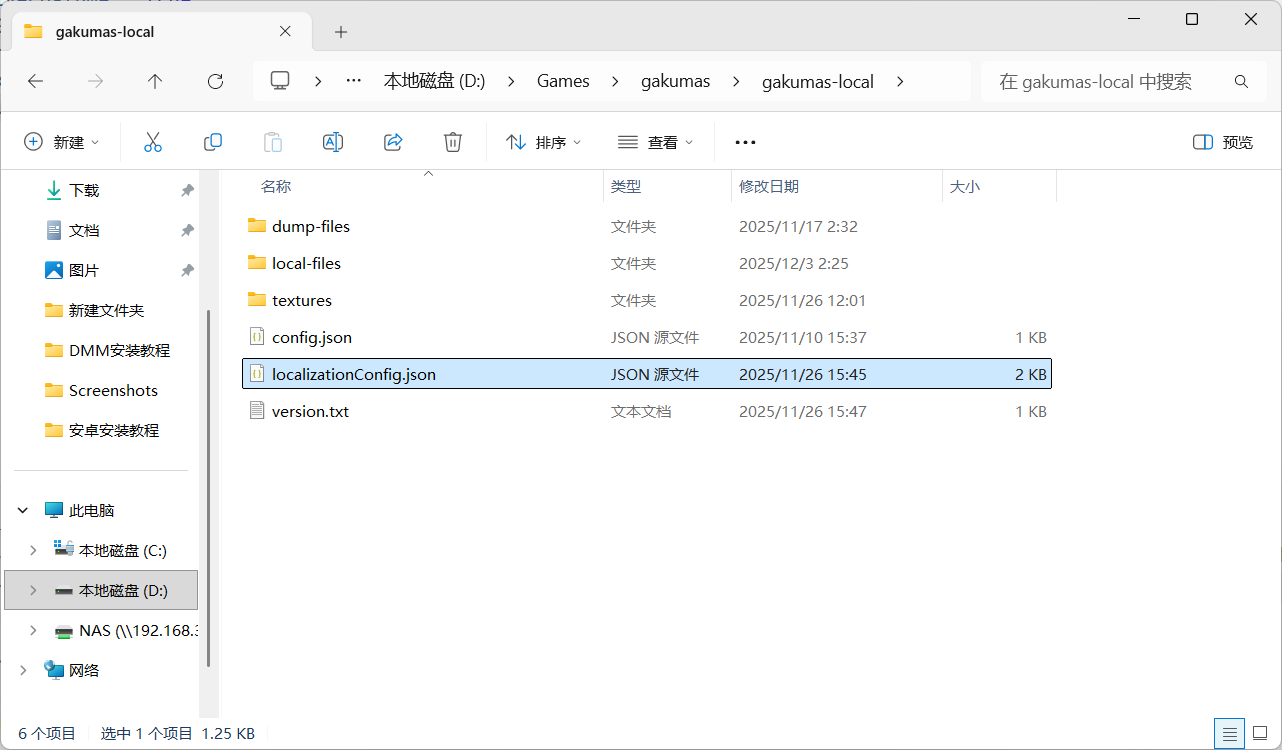Viewport: 1282px width, 750px height.
Task: Click the Delete trash can icon
Action: coord(453,142)
